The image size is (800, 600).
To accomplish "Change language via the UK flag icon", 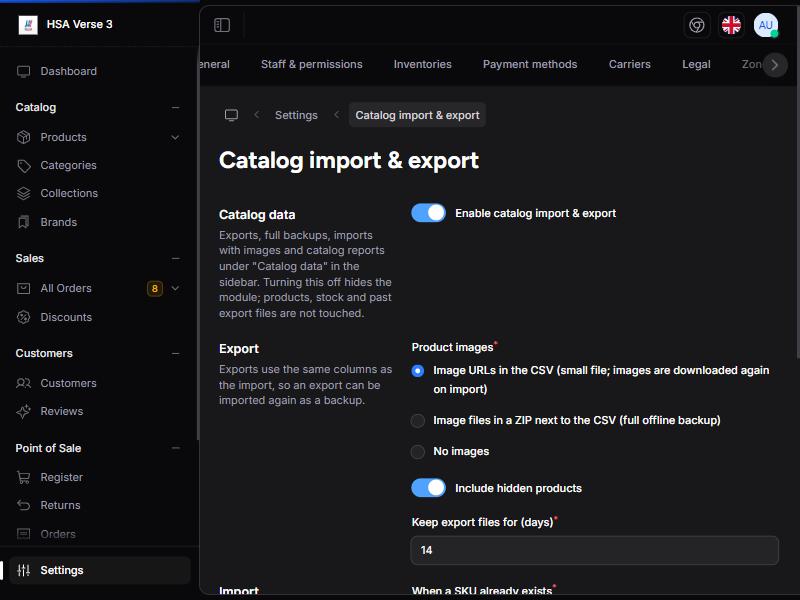I will (x=731, y=25).
